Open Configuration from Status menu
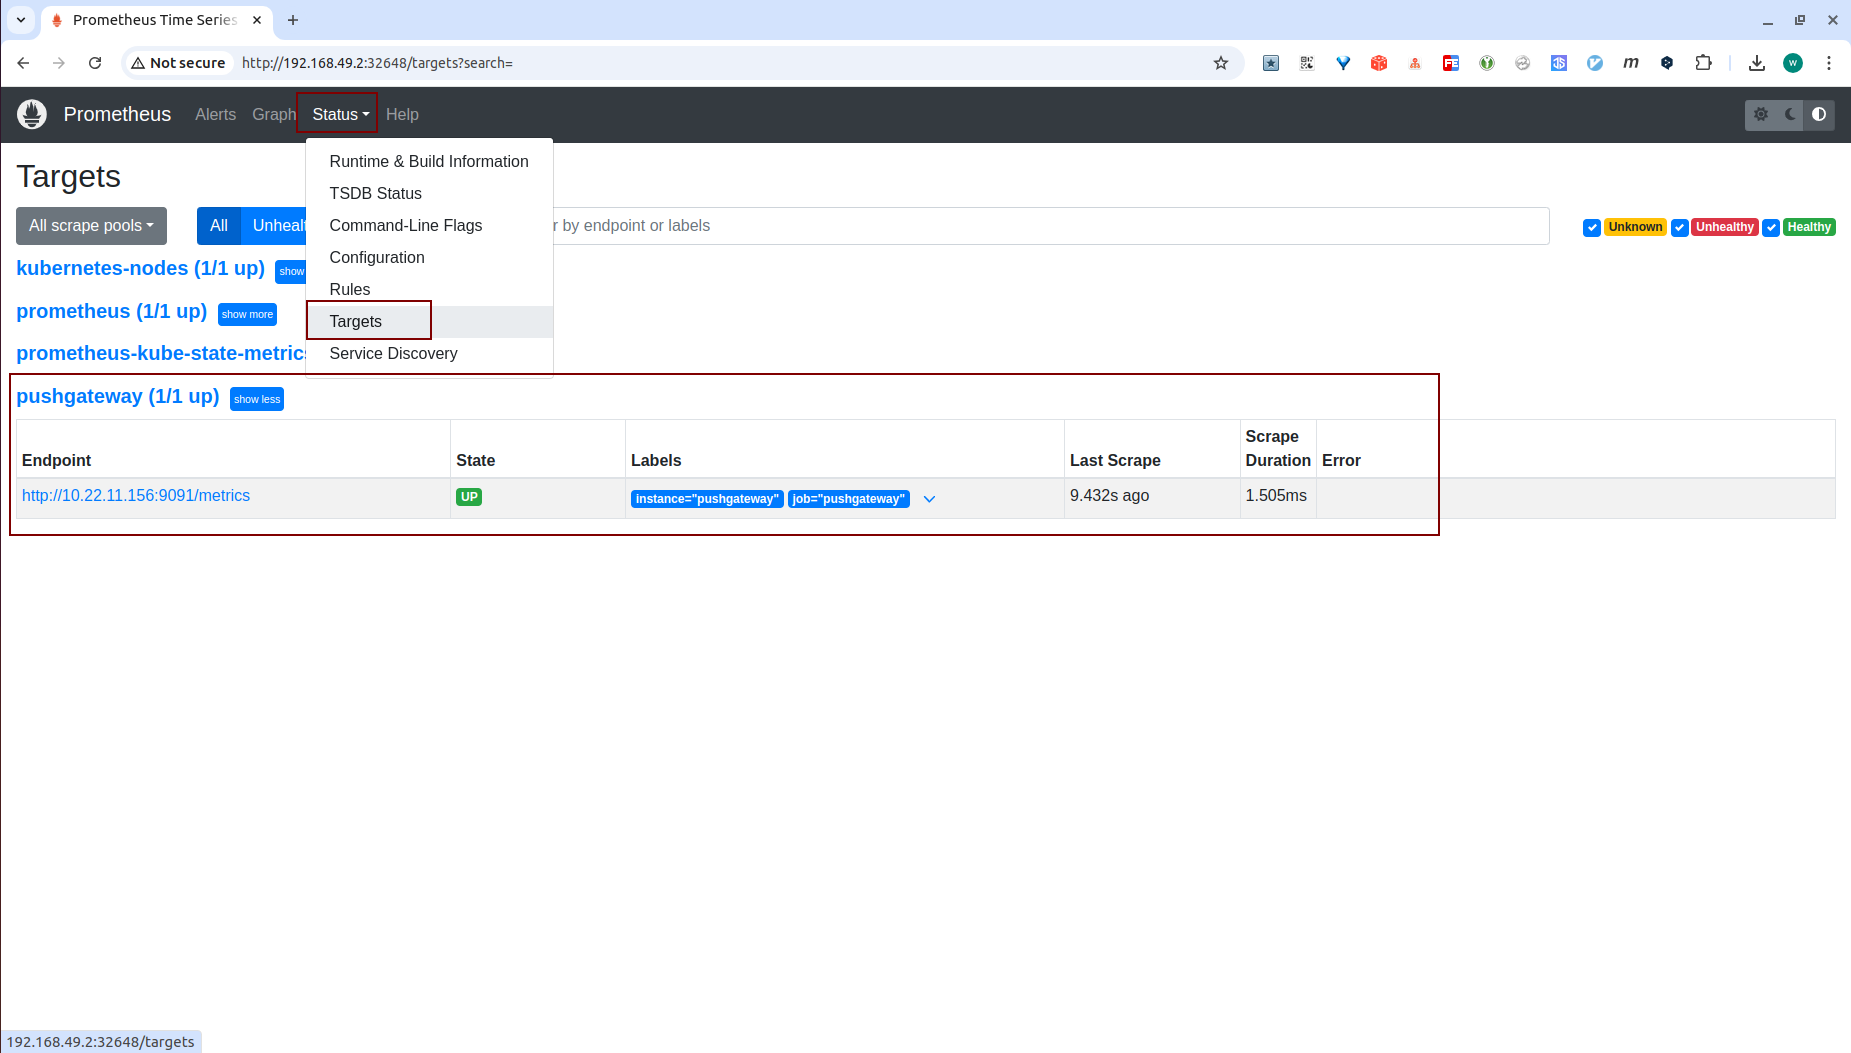The height and width of the screenshot is (1053, 1851). coord(429,258)
